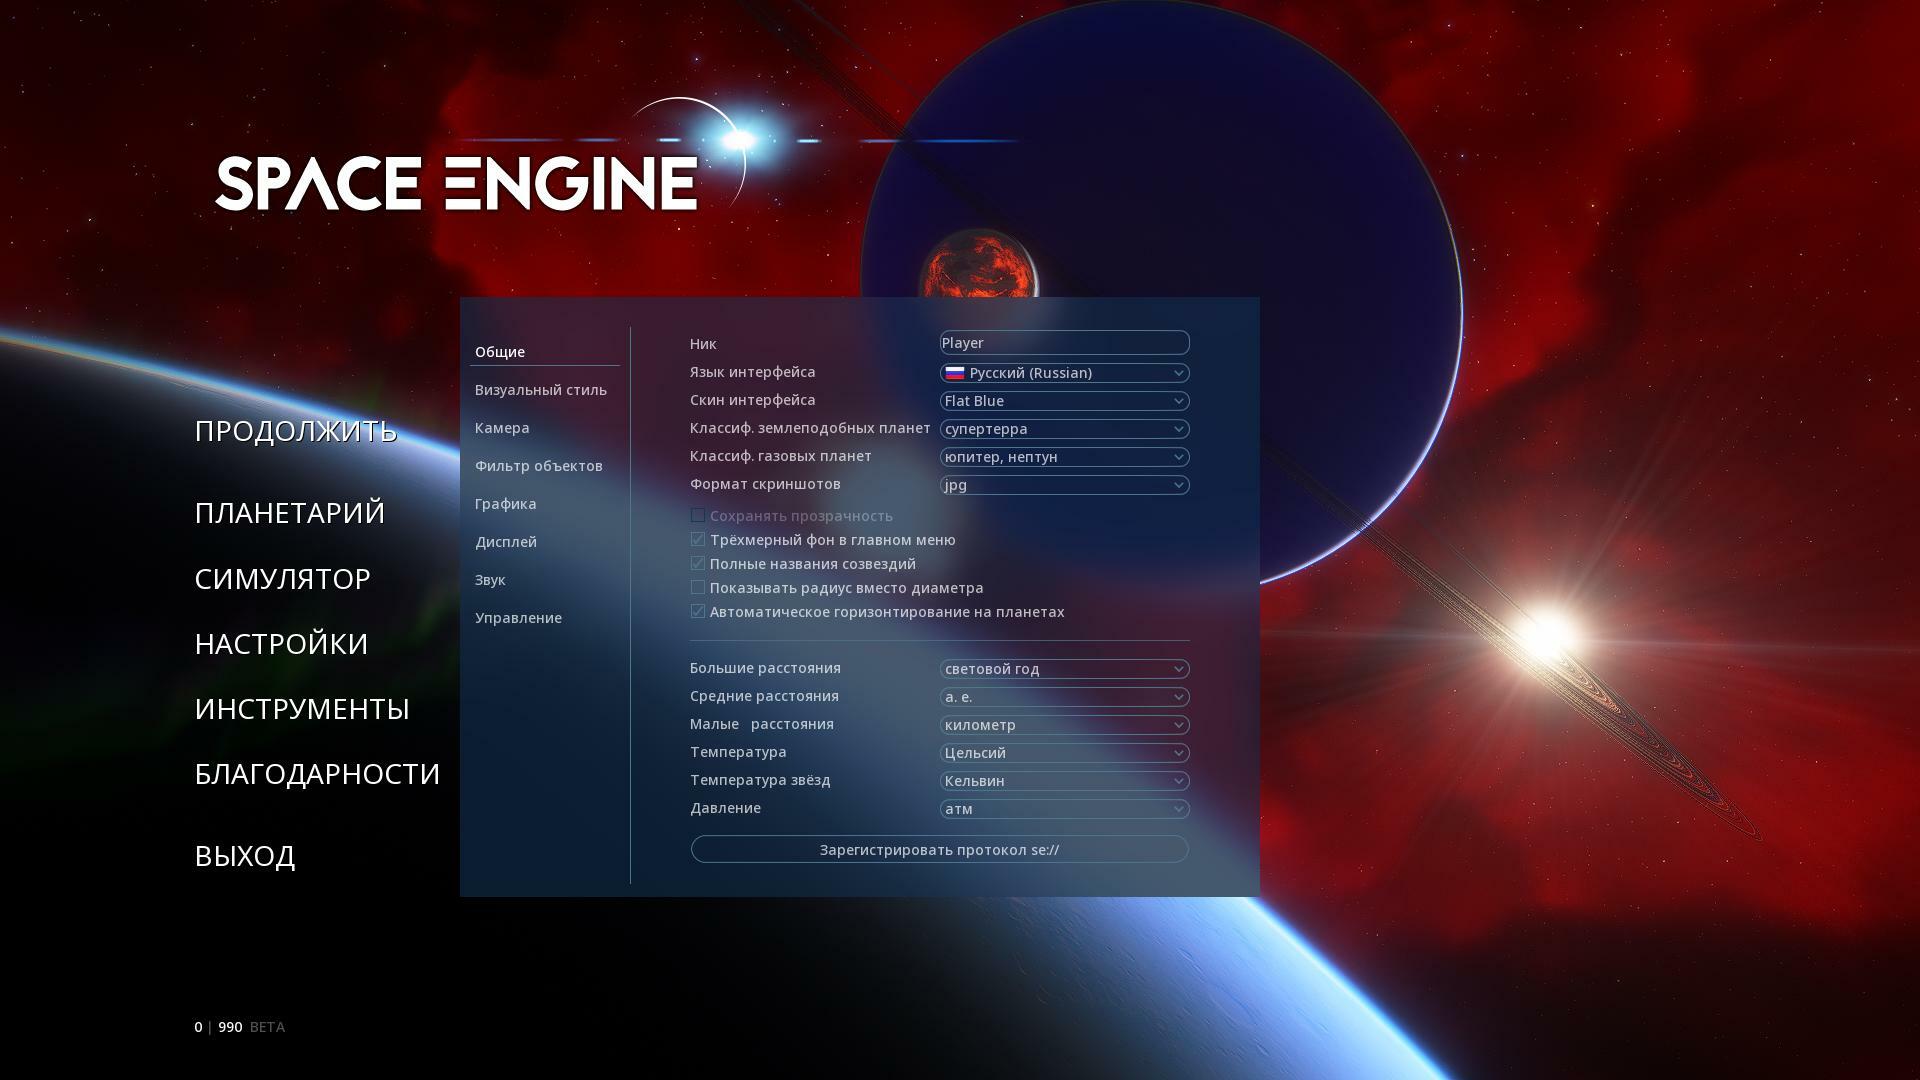
Task: Click ВЫХОД to quit
Action: [245, 857]
